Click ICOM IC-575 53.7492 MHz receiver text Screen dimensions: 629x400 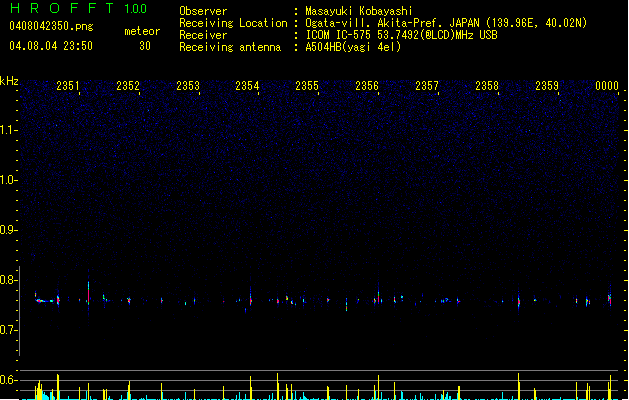[401, 35]
